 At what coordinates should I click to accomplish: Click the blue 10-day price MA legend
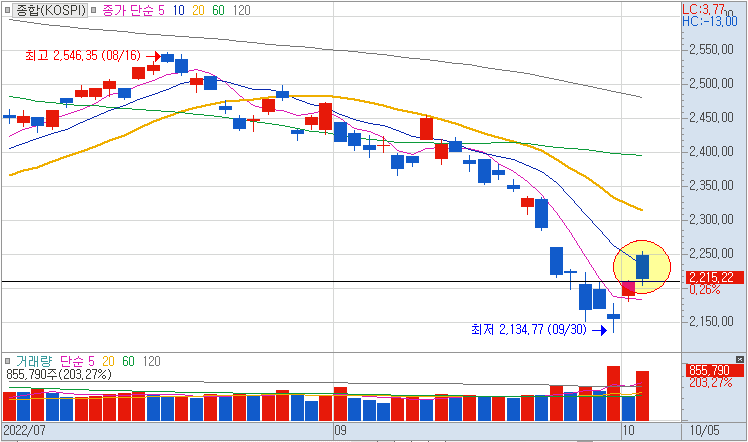(178, 10)
